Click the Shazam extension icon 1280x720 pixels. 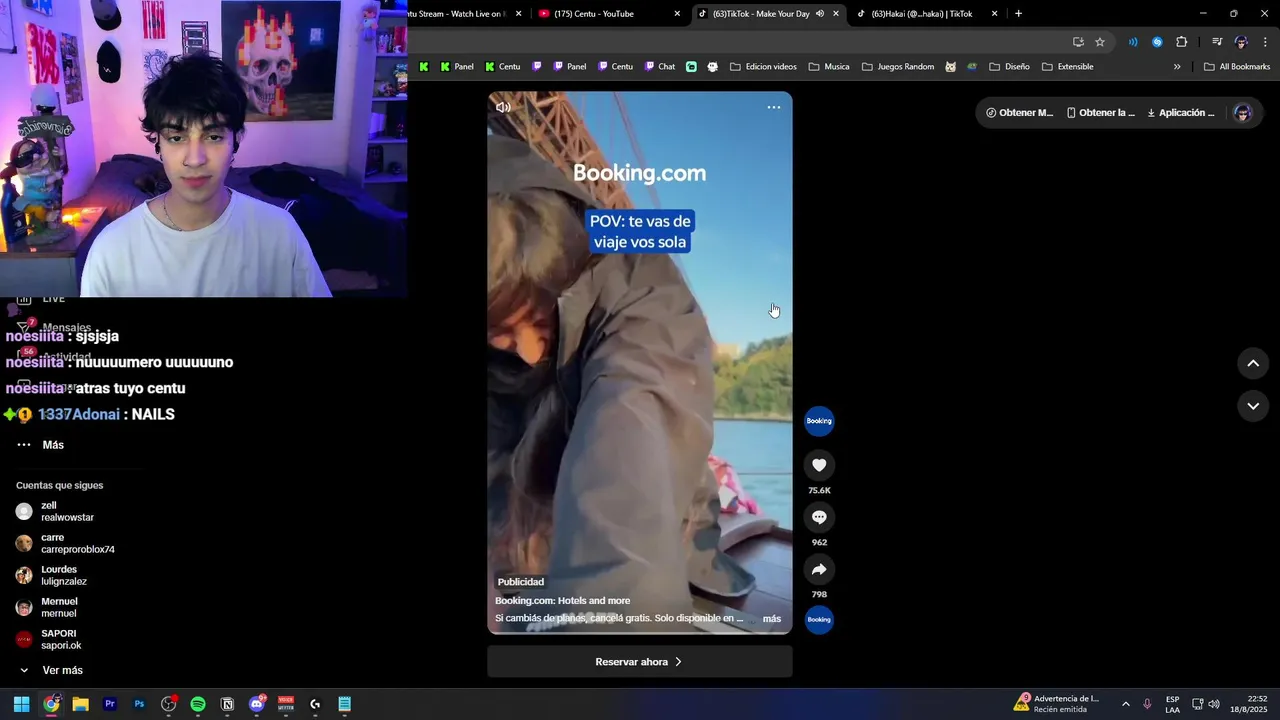tap(1157, 42)
